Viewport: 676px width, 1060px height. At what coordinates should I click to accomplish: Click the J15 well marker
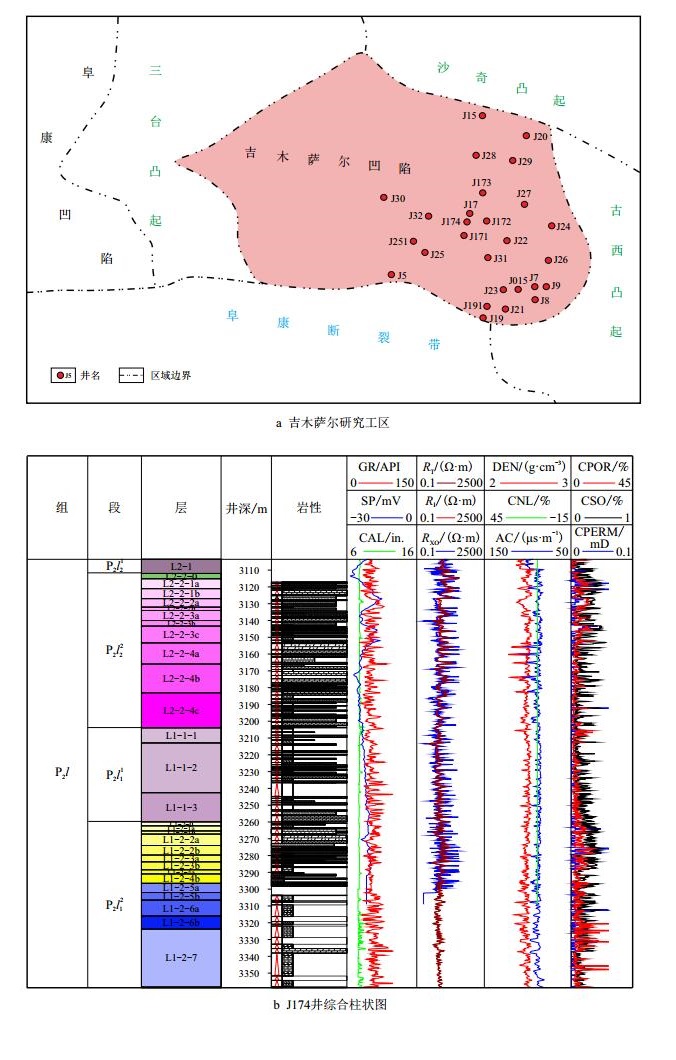point(482,116)
